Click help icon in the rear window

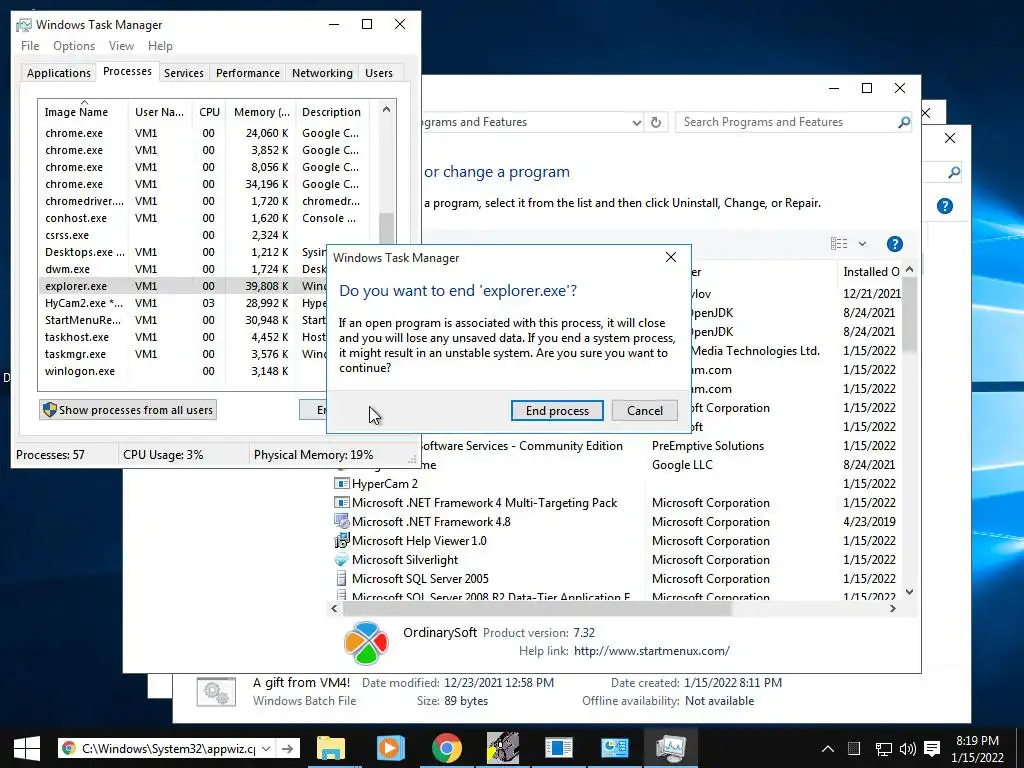coord(944,206)
